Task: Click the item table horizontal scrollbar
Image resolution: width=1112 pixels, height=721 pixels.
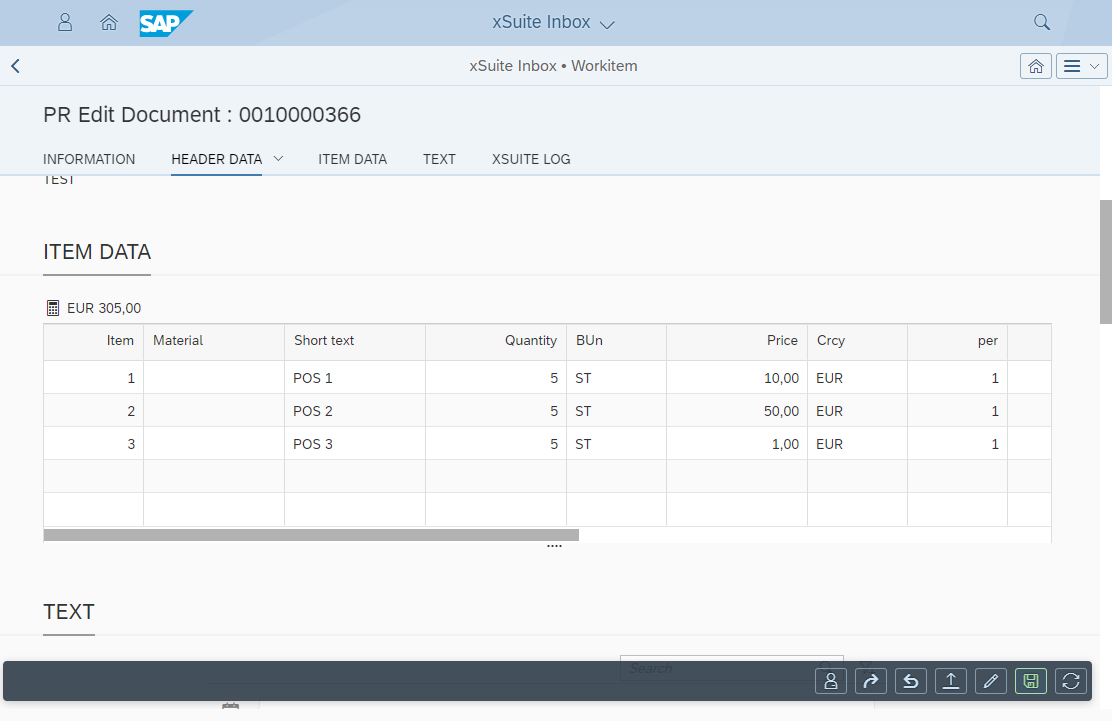Action: [x=311, y=535]
